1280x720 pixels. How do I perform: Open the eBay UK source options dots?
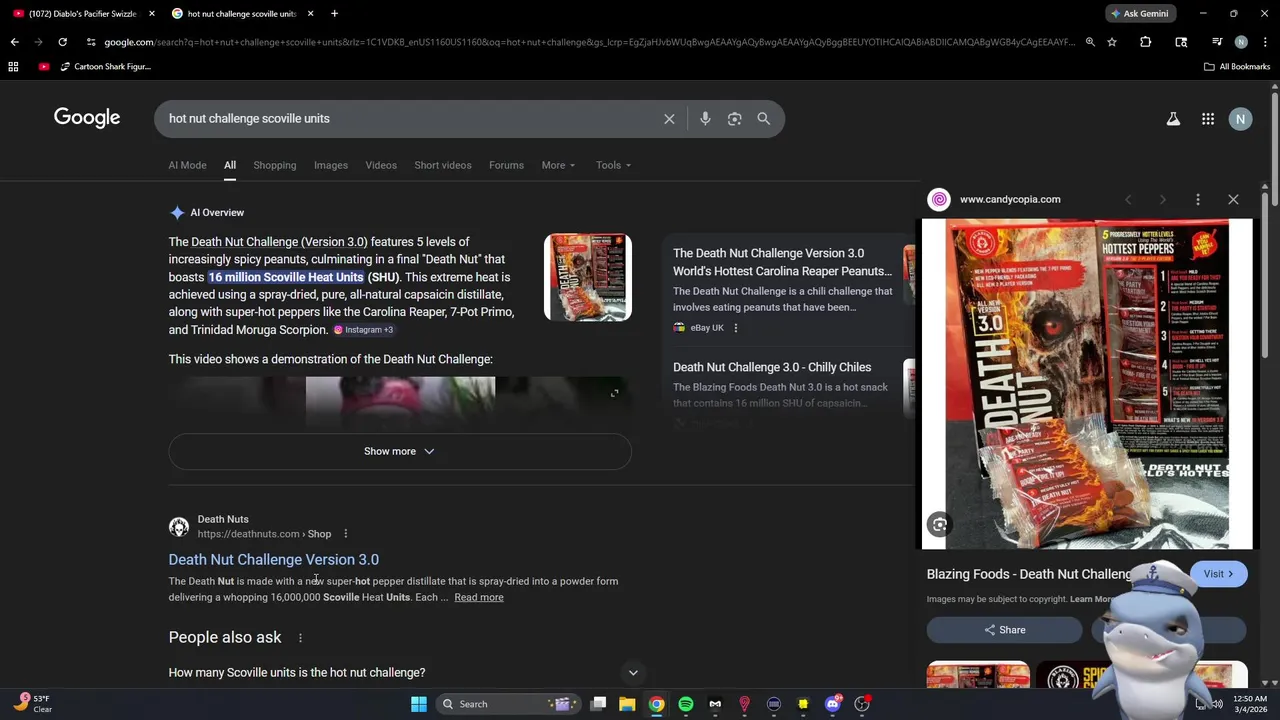click(735, 328)
